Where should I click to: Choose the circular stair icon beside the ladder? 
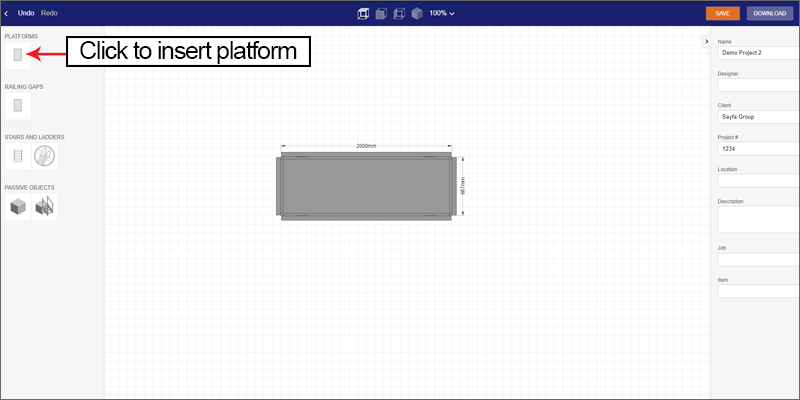pyautogui.click(x=44, y=155)
